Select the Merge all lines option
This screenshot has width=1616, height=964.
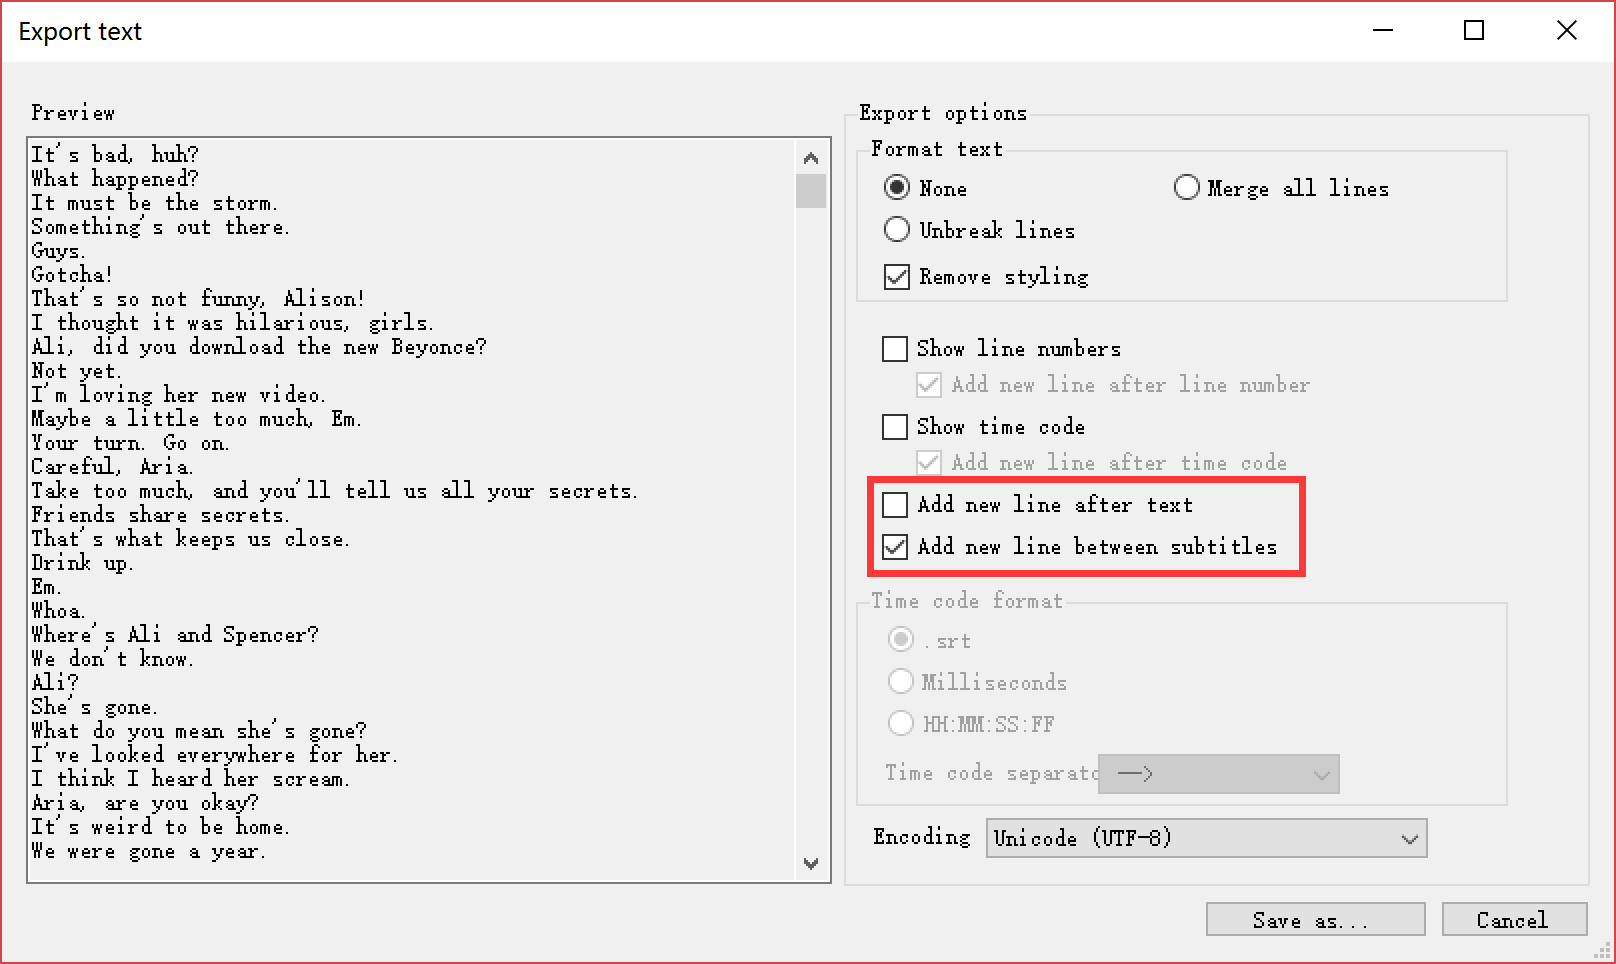tap(1187, 188)
